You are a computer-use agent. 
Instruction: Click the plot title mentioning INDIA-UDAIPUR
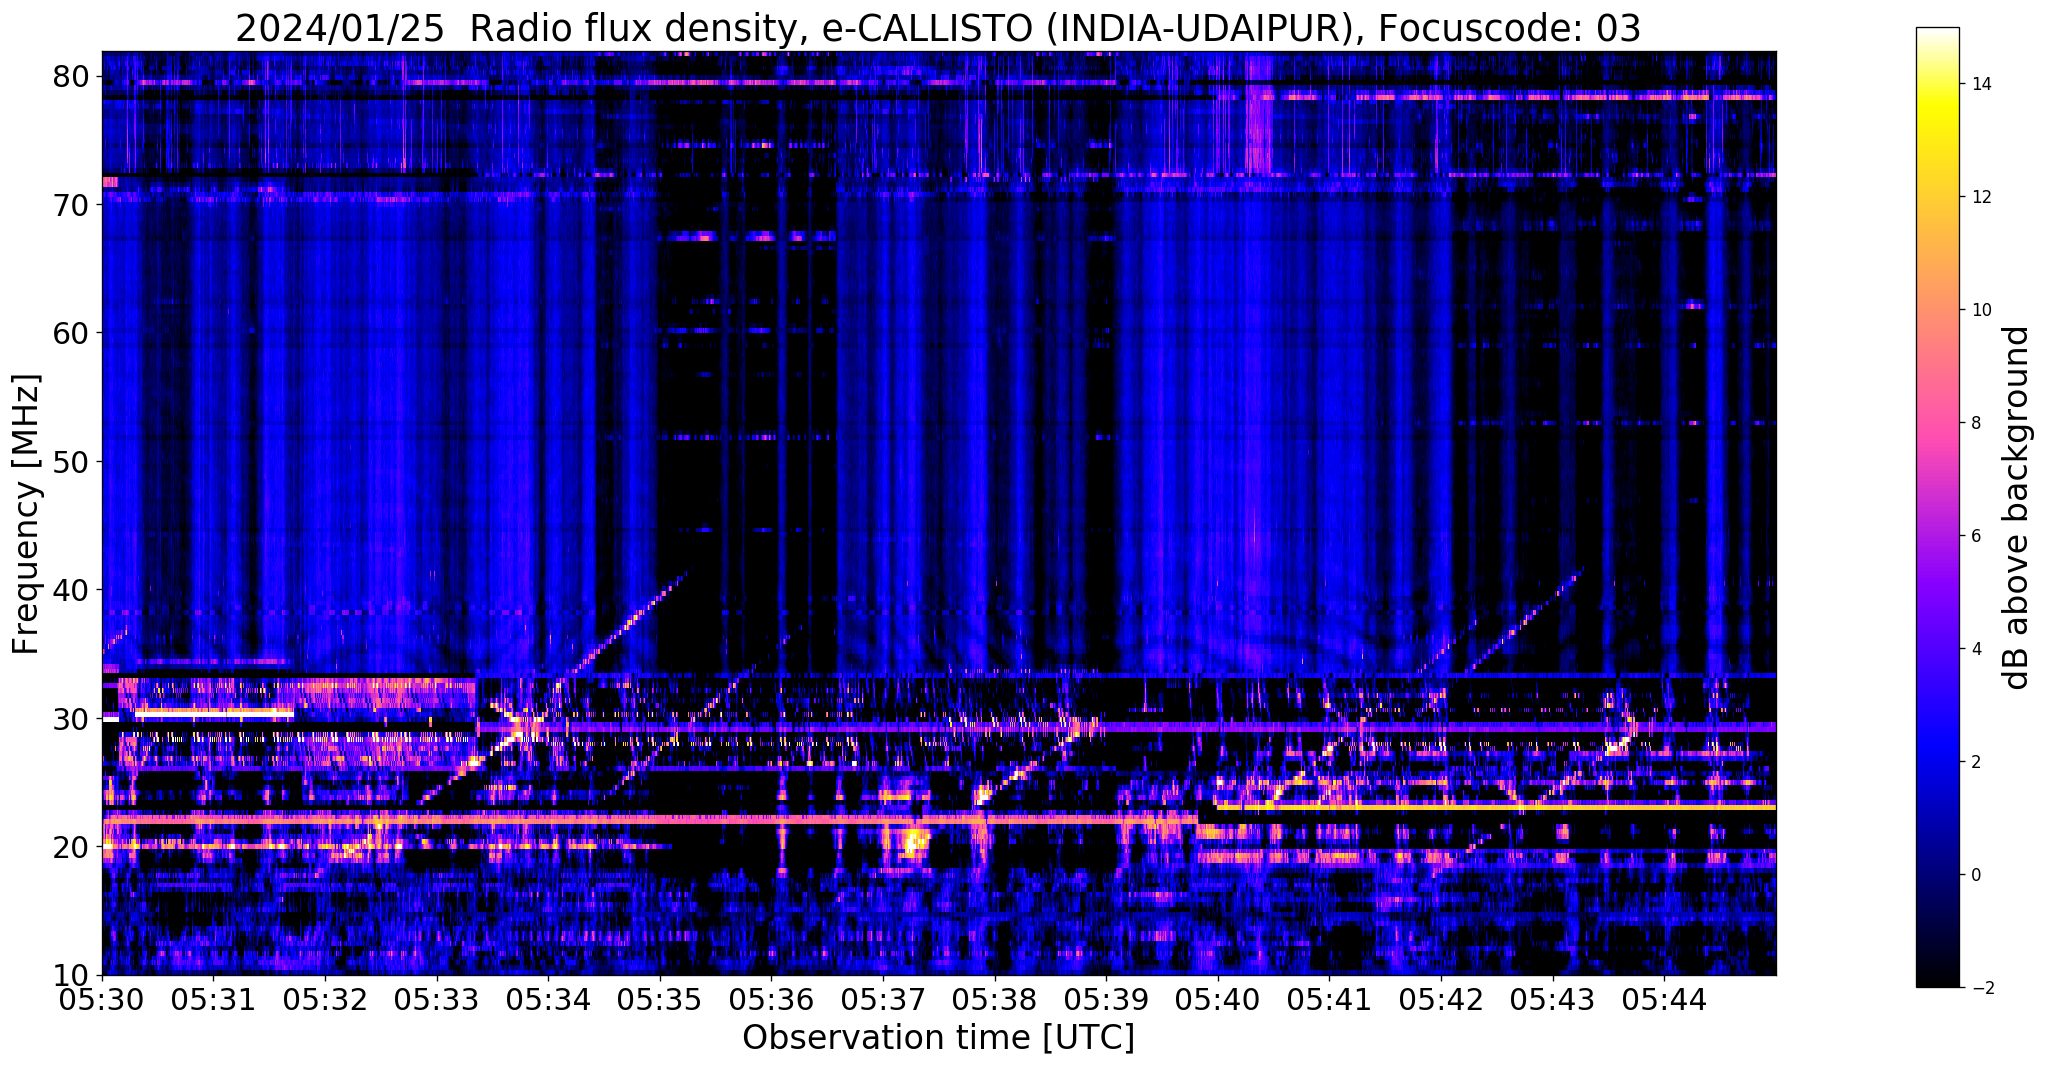[938, 28]
